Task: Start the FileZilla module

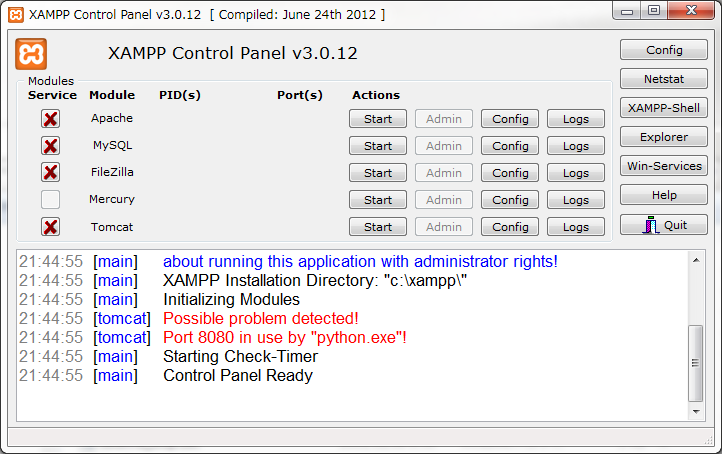Action: tap(378, 173)
